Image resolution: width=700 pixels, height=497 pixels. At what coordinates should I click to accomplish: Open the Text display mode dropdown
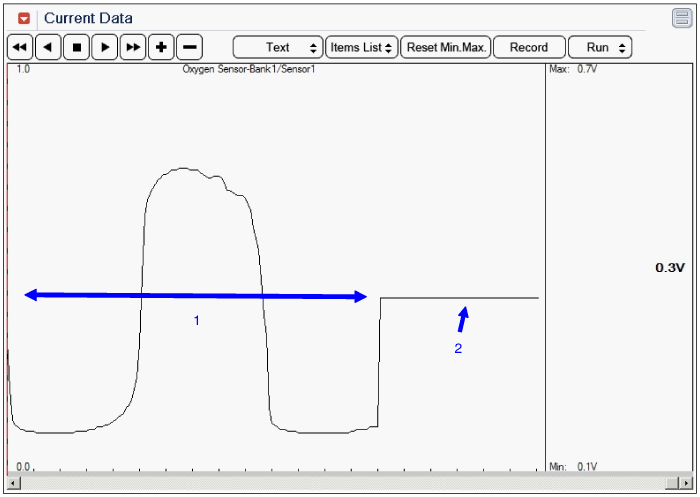pyautogui.click(x=278, y=47)
